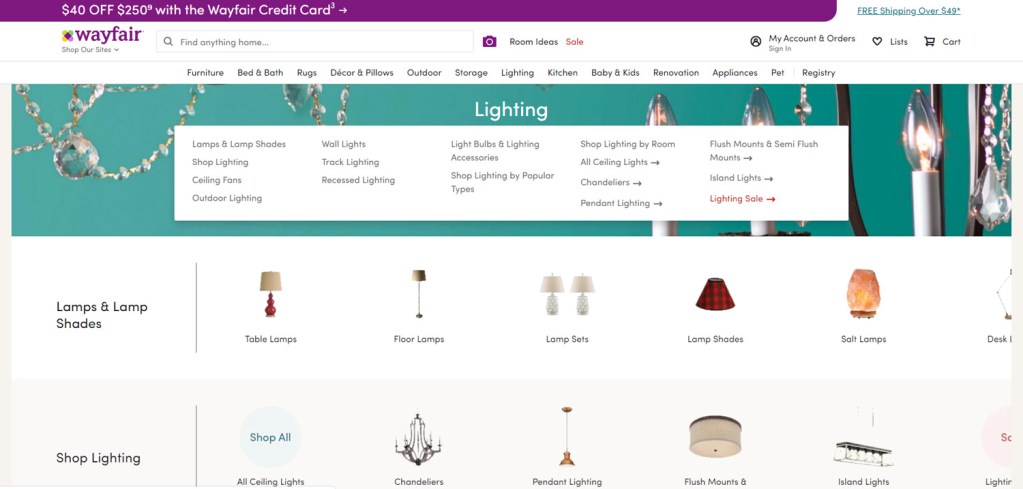Open the Lighting navigation menu

pos(517,73)
